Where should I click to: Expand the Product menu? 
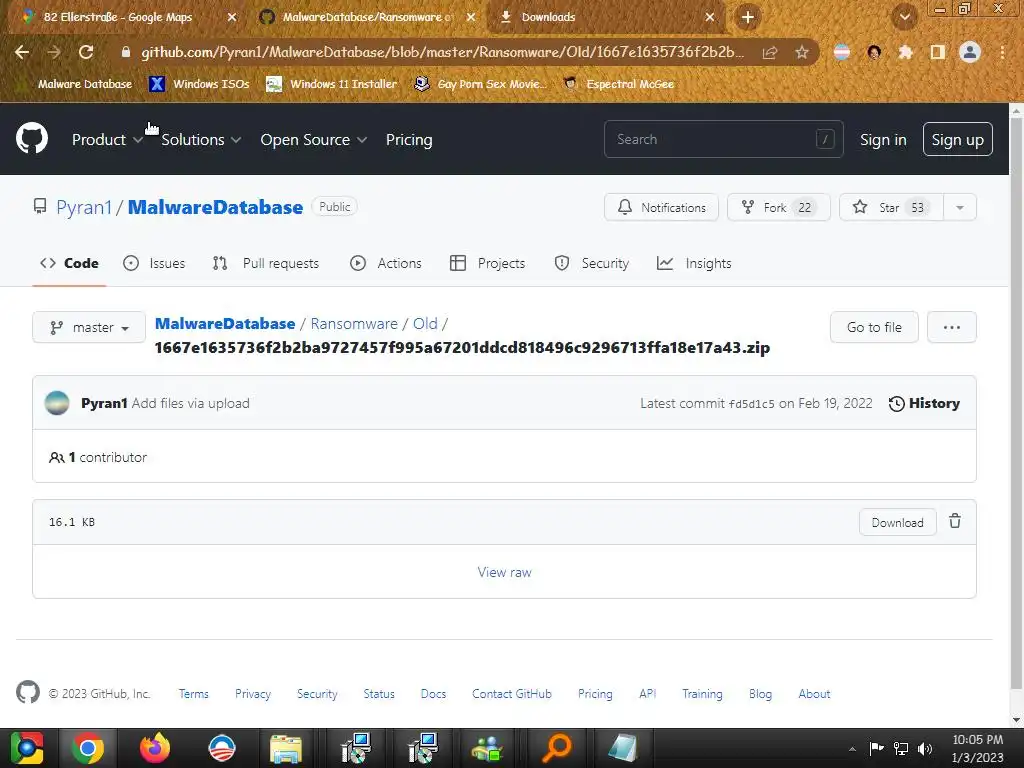(x=107, y=140)
